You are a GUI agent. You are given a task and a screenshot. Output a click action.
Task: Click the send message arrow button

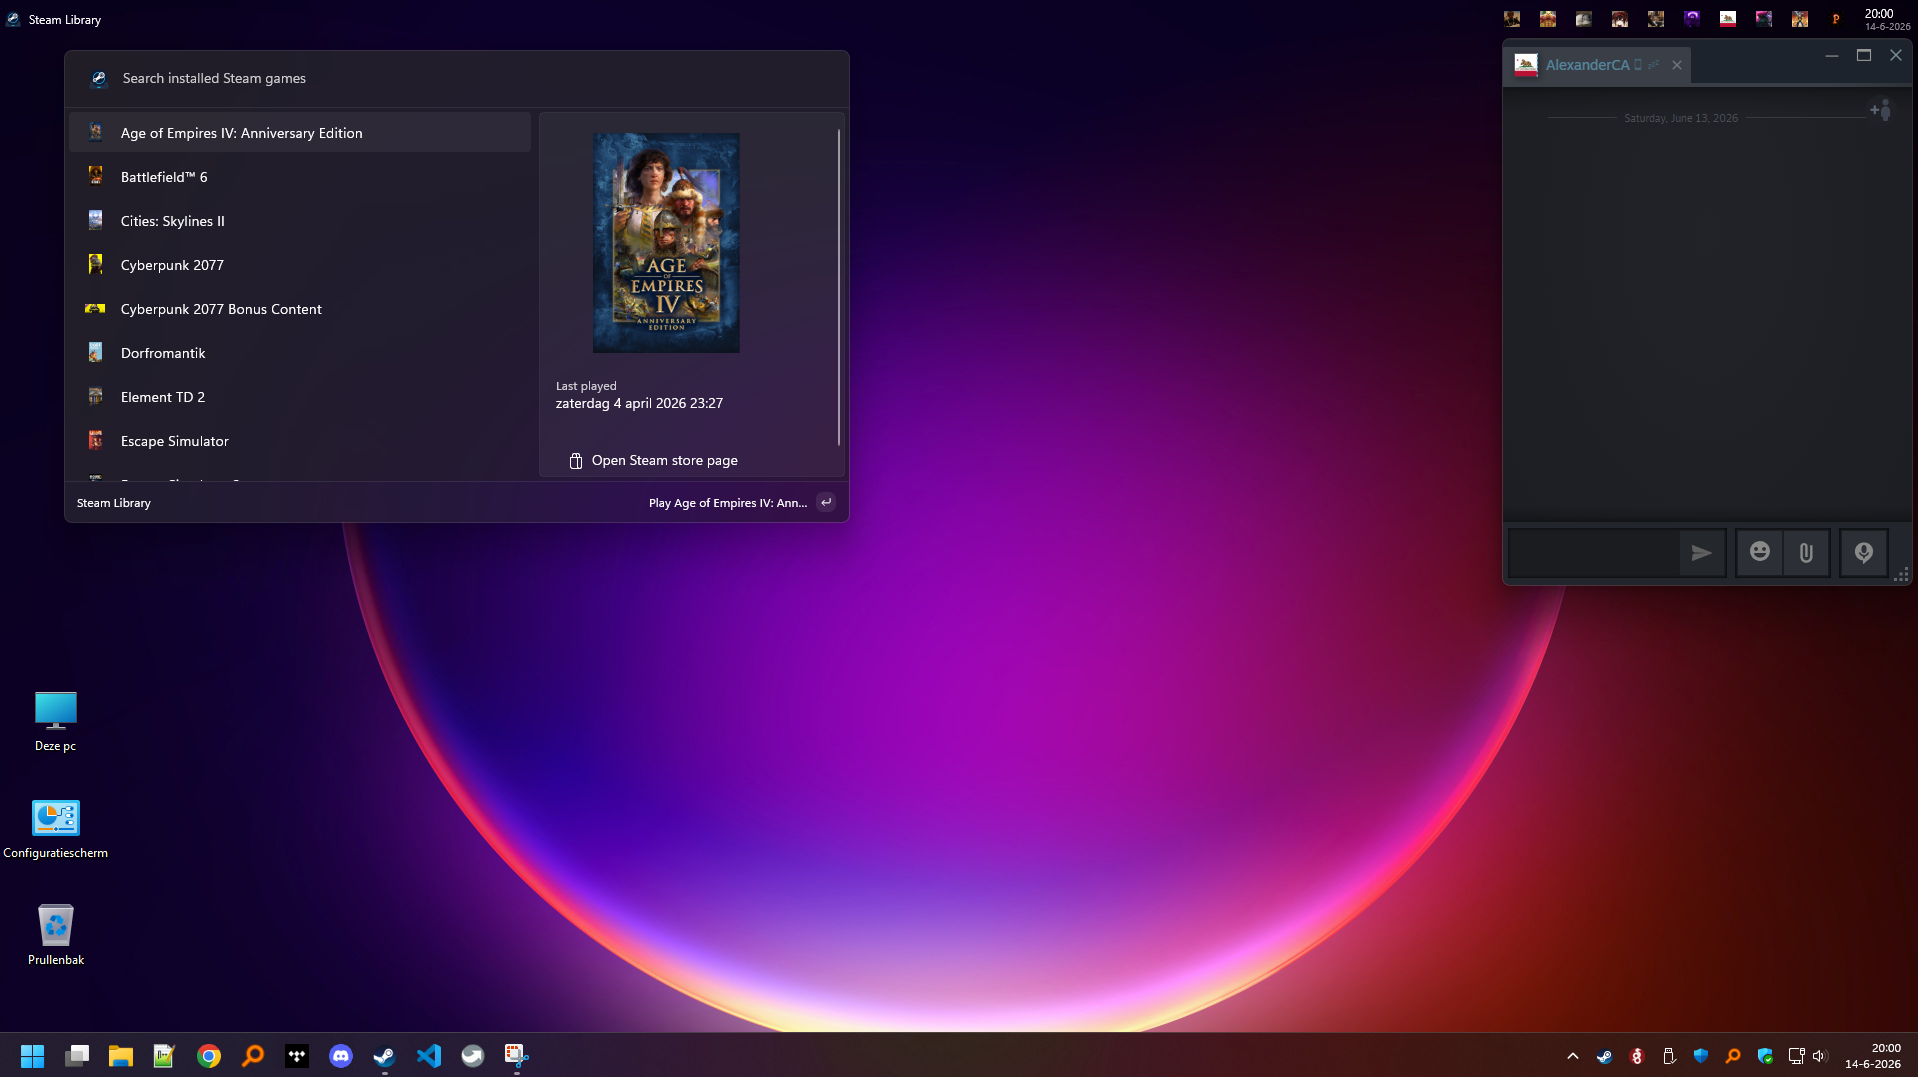pos(1701,552)
